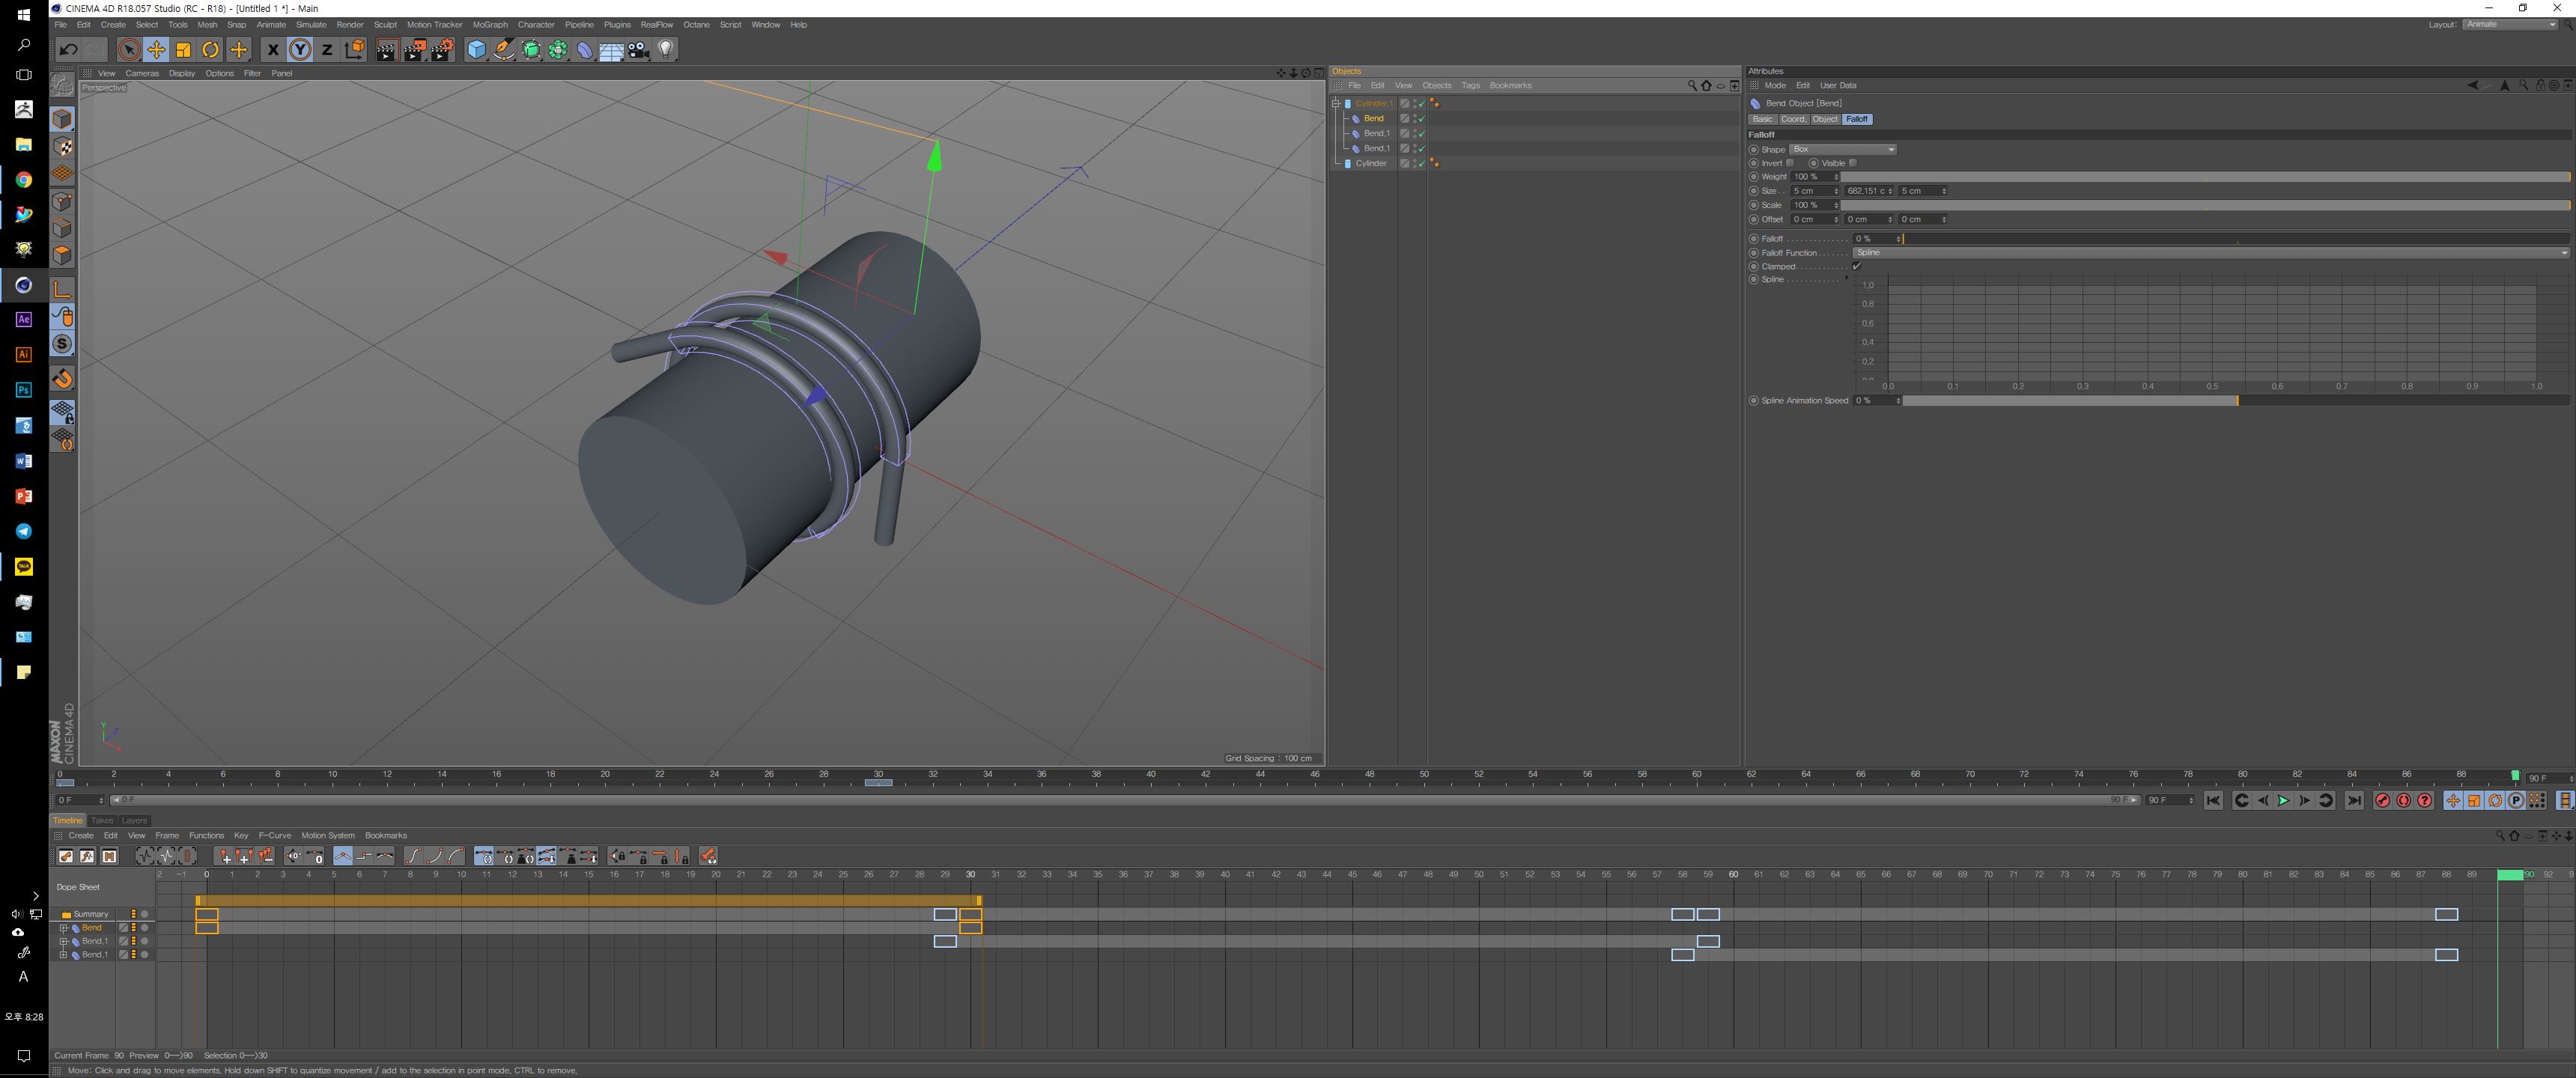Switch to the Object tab
This screenshot has width=2576, height=1078.
[x=1825, y=119]
